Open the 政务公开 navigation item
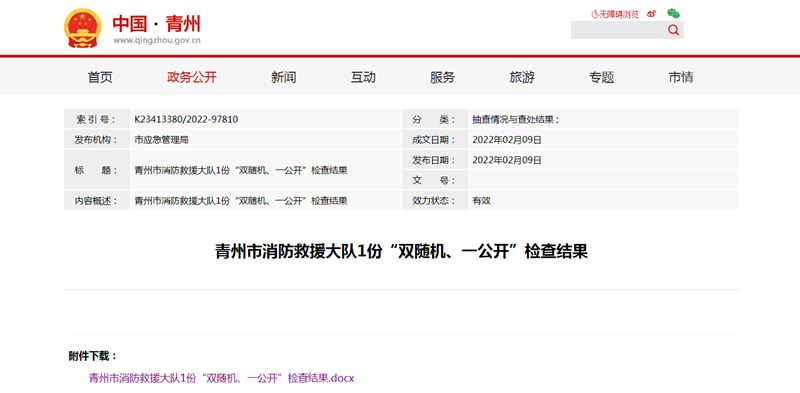The height and width of the screenshot is (393, 800). (192, 78)
